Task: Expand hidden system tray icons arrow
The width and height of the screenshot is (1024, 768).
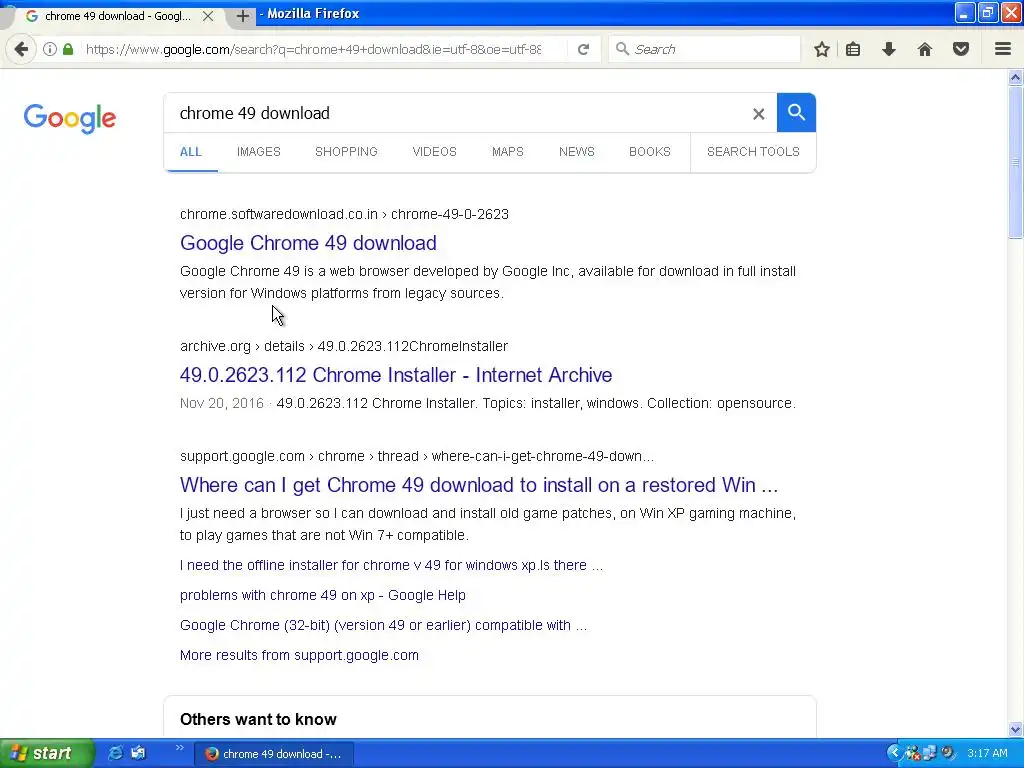Action: click(x=894, y=753)
